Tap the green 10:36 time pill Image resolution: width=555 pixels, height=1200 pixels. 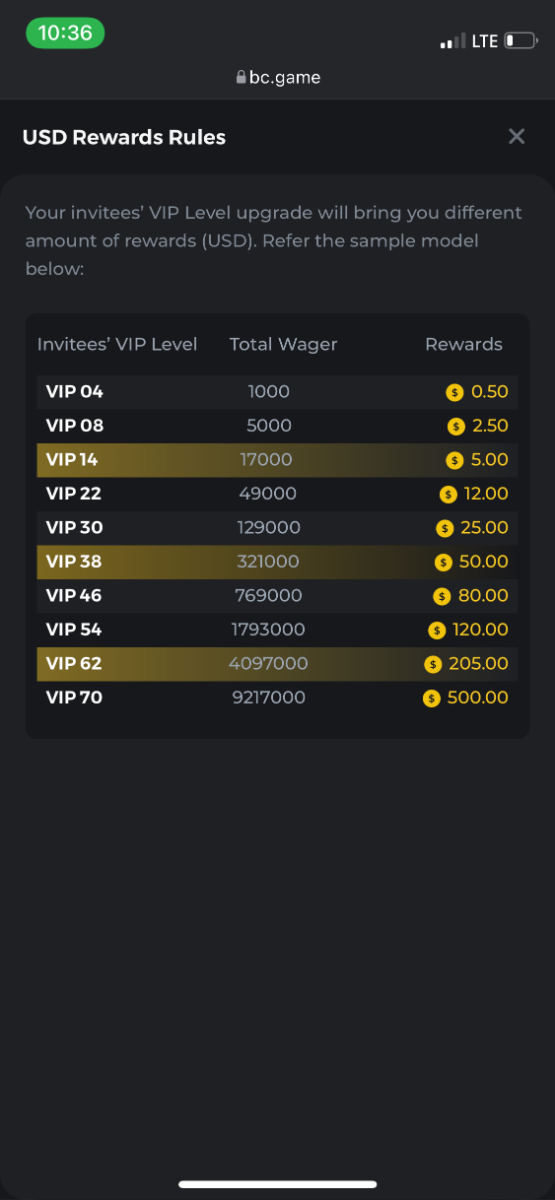[x=65, y=33]
